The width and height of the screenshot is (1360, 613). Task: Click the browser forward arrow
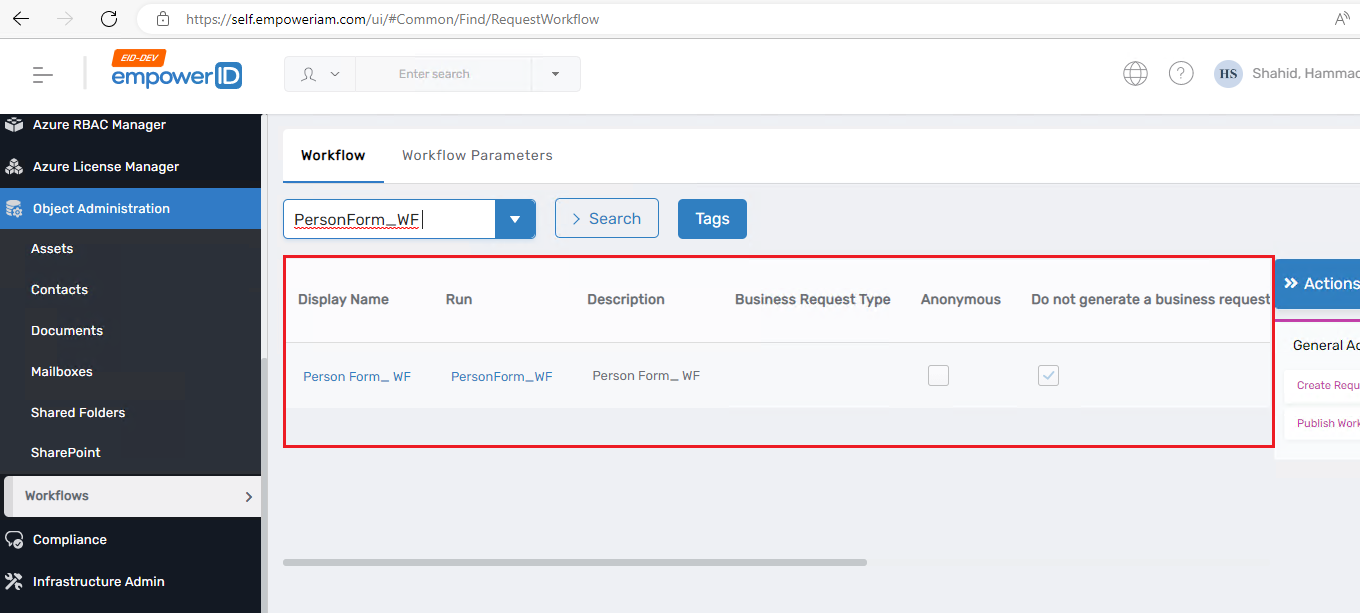click(x=65, y=19)
